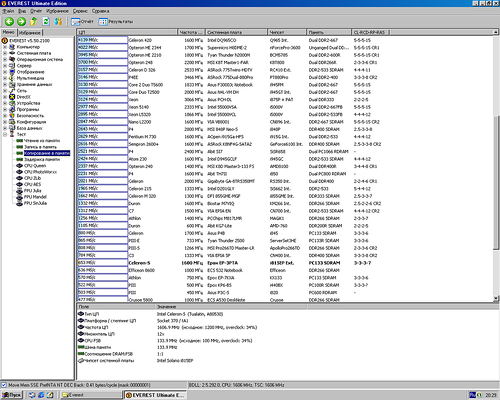500x400 pixels.
Task: Select the Устройства icon in the tree
Action: [12, 103]
